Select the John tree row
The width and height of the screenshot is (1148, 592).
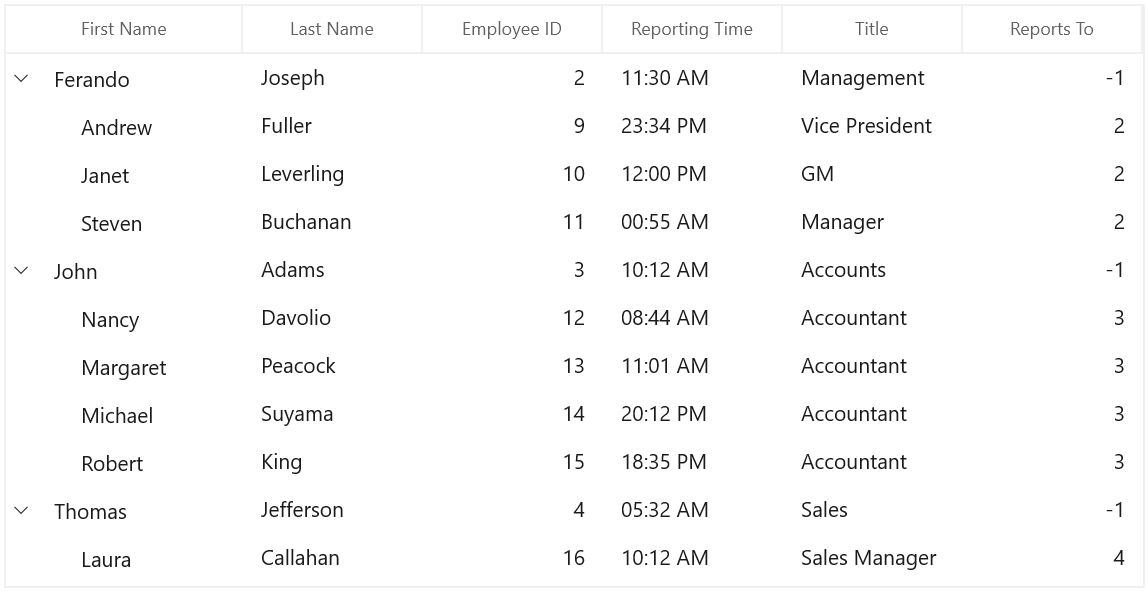(x=574, y=270)
